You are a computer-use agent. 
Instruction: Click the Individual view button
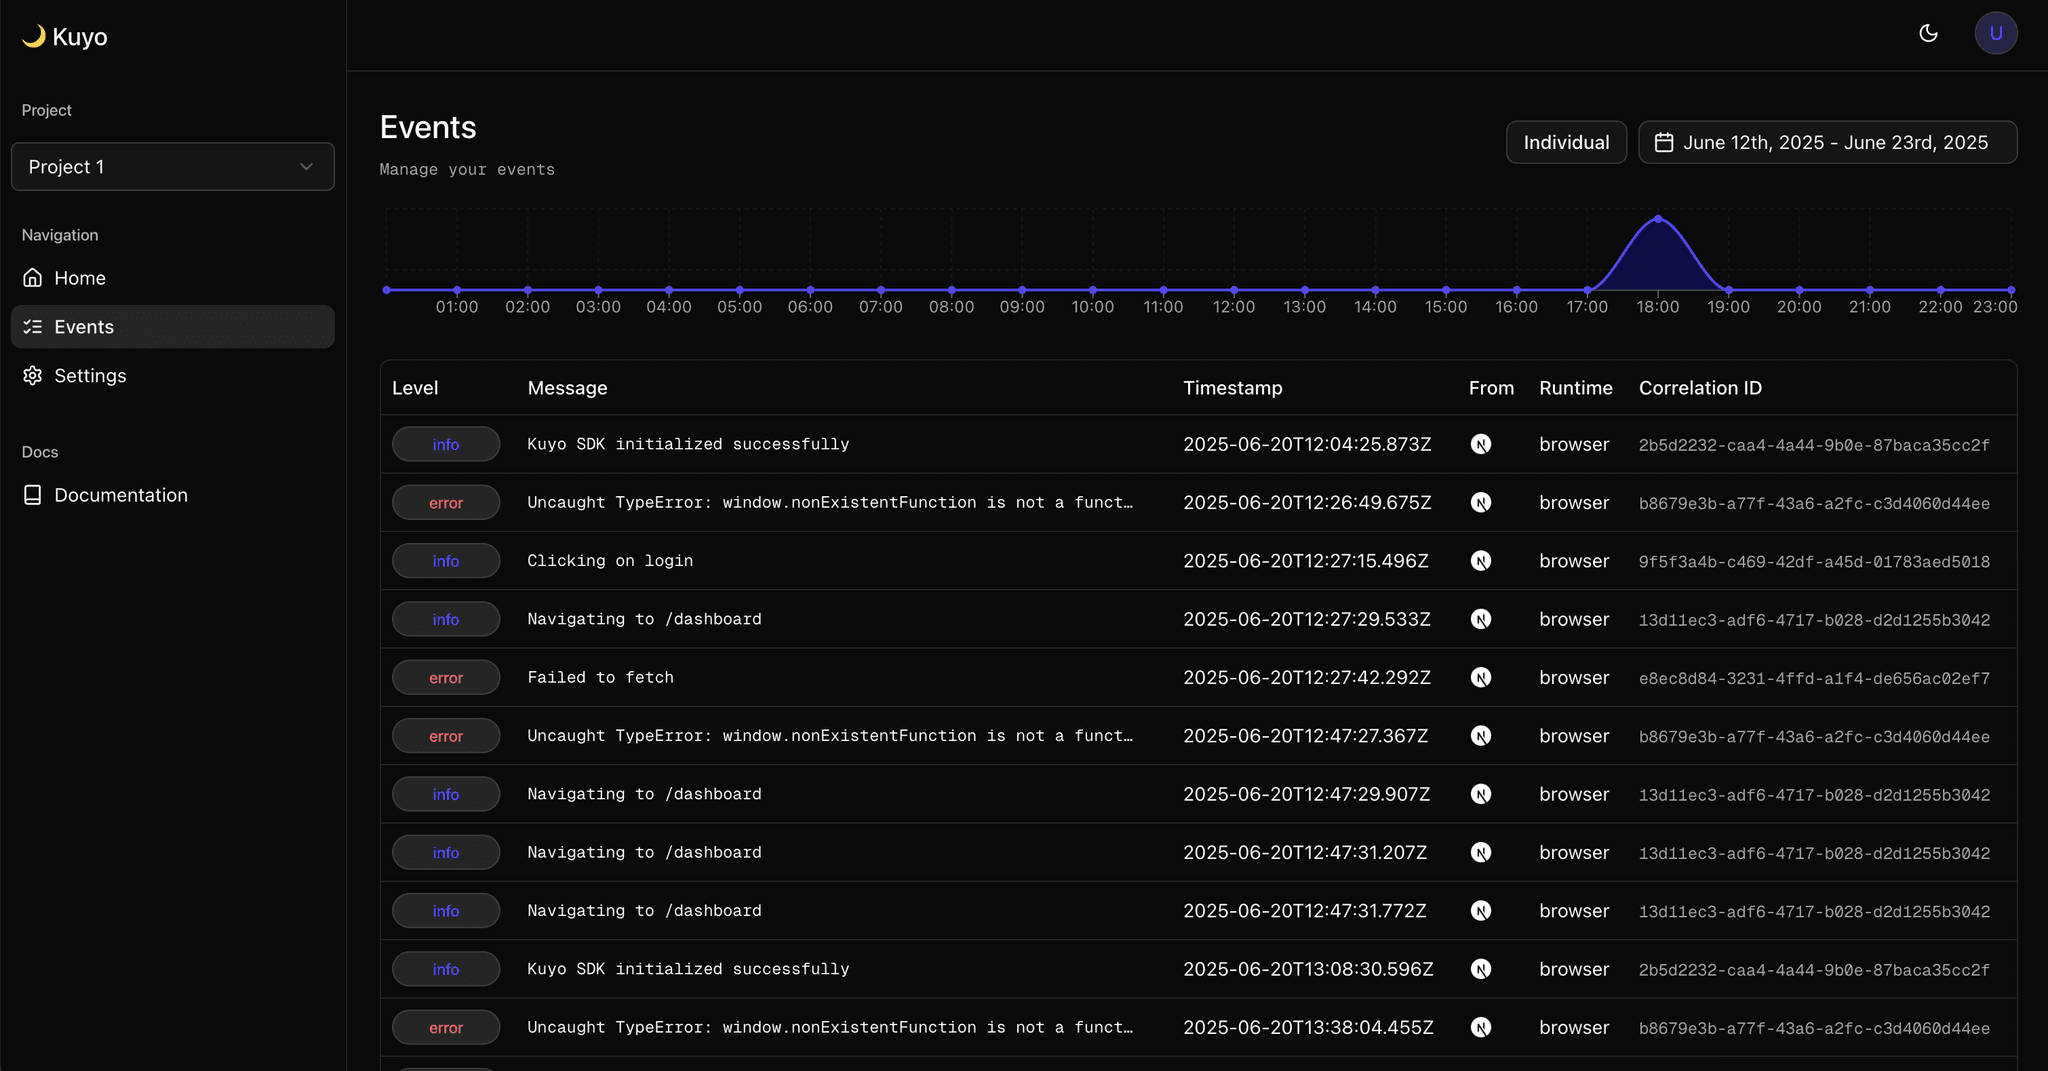pos(1565,142)
